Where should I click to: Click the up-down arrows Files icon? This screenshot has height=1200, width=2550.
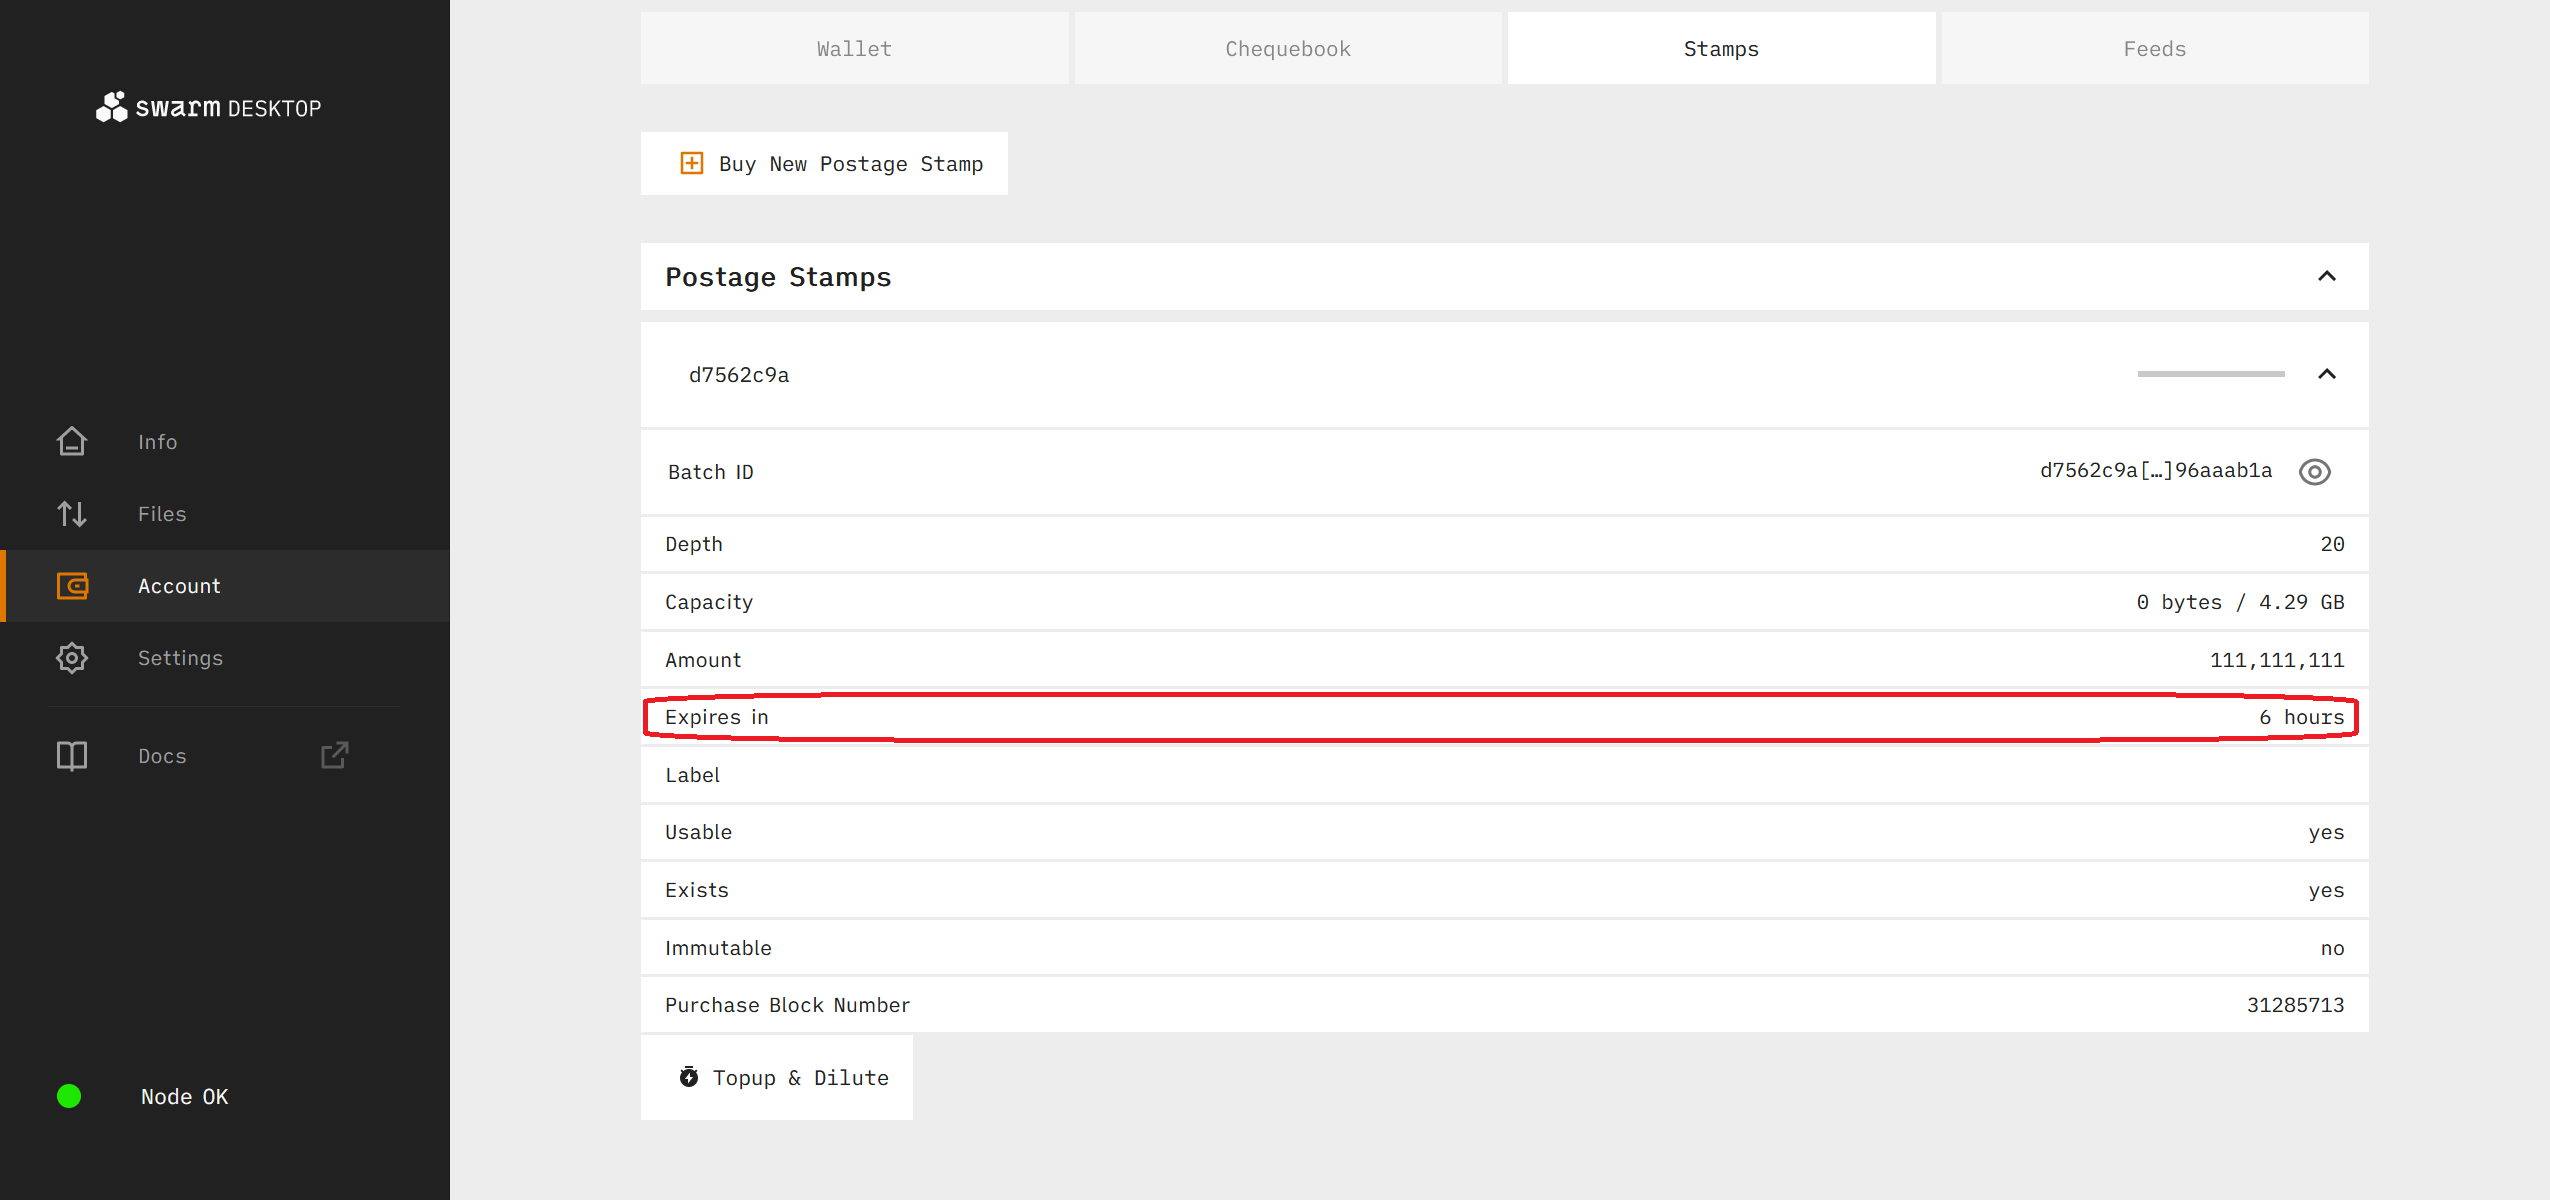coord(72,514)
